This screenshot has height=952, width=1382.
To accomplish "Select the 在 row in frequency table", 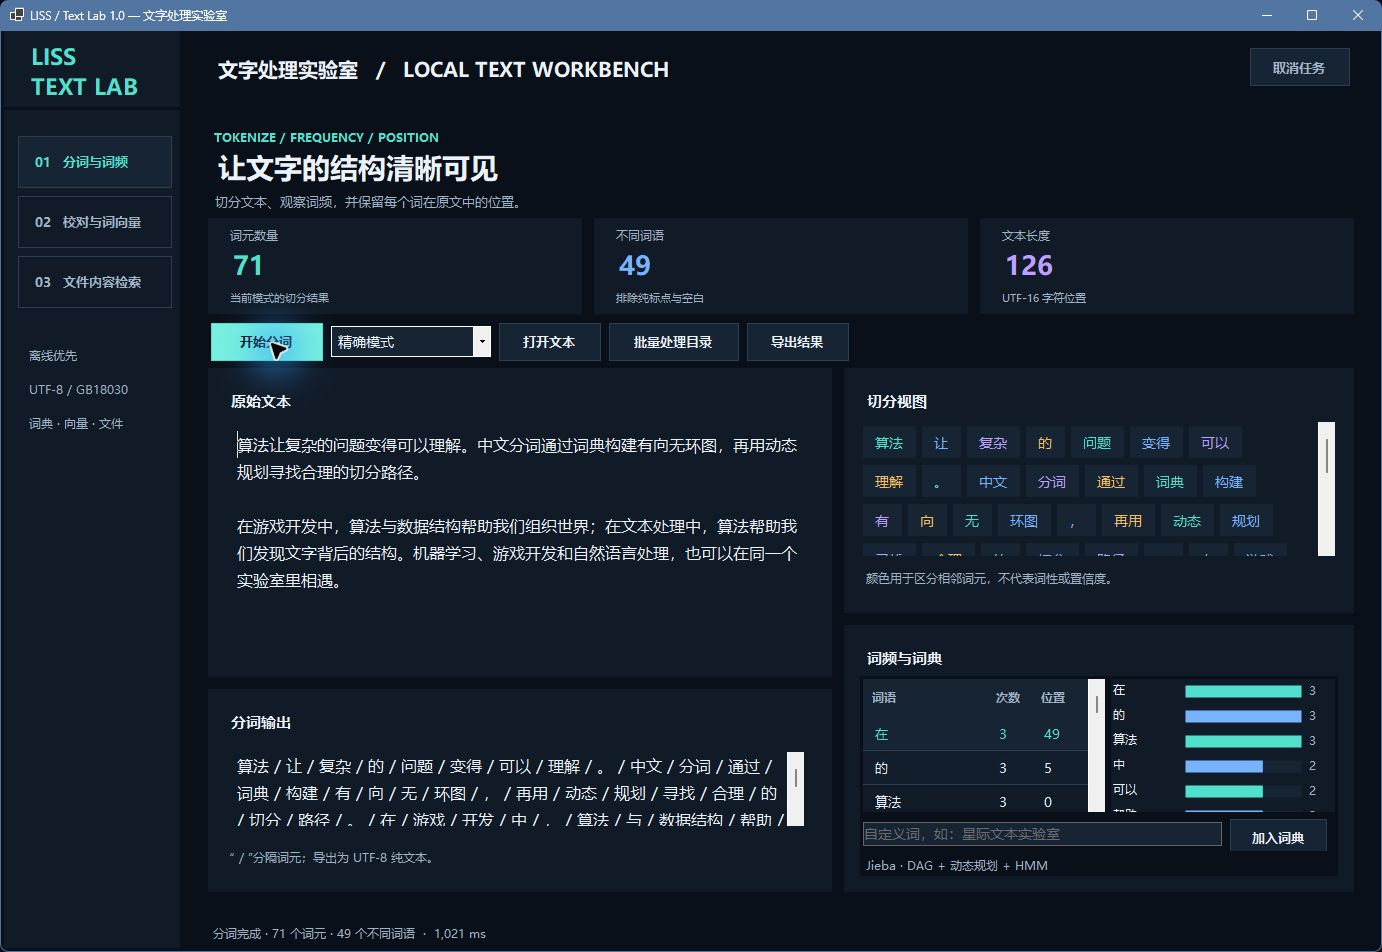I will [x=975, y=734].
